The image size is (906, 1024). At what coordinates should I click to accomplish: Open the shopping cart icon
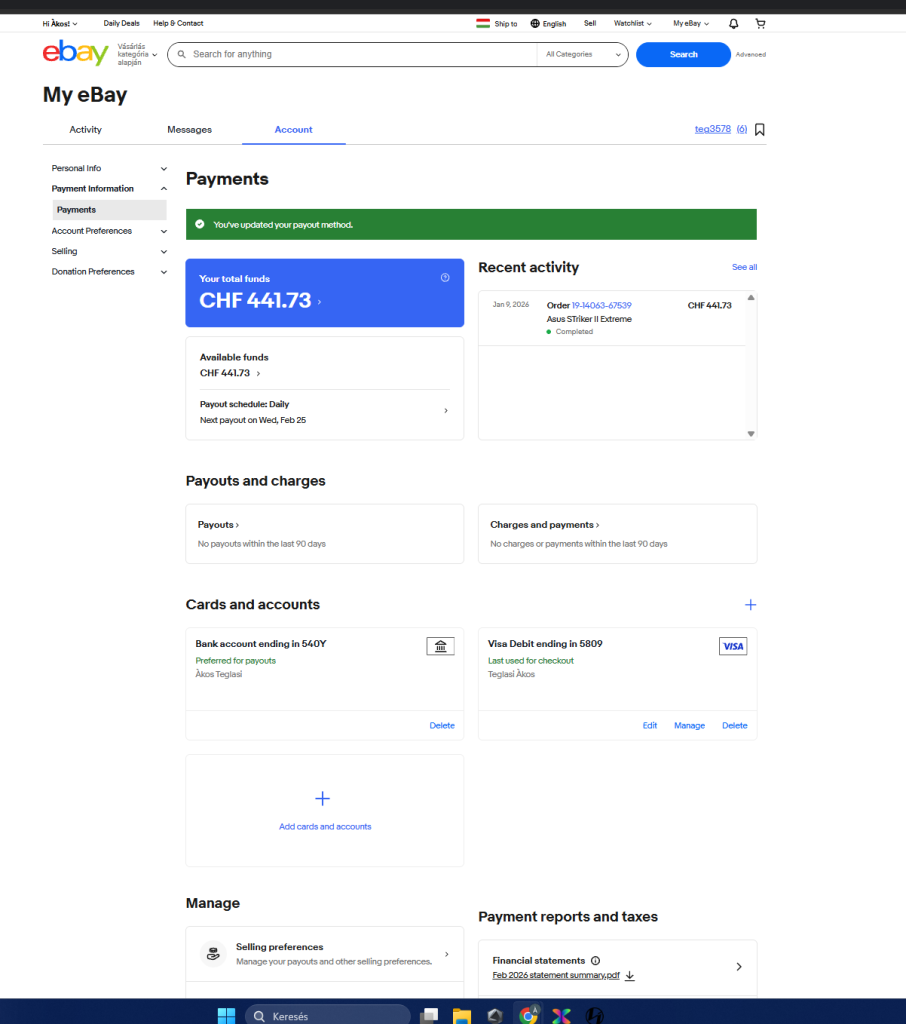pyautogui.click(x=760, y=23)
